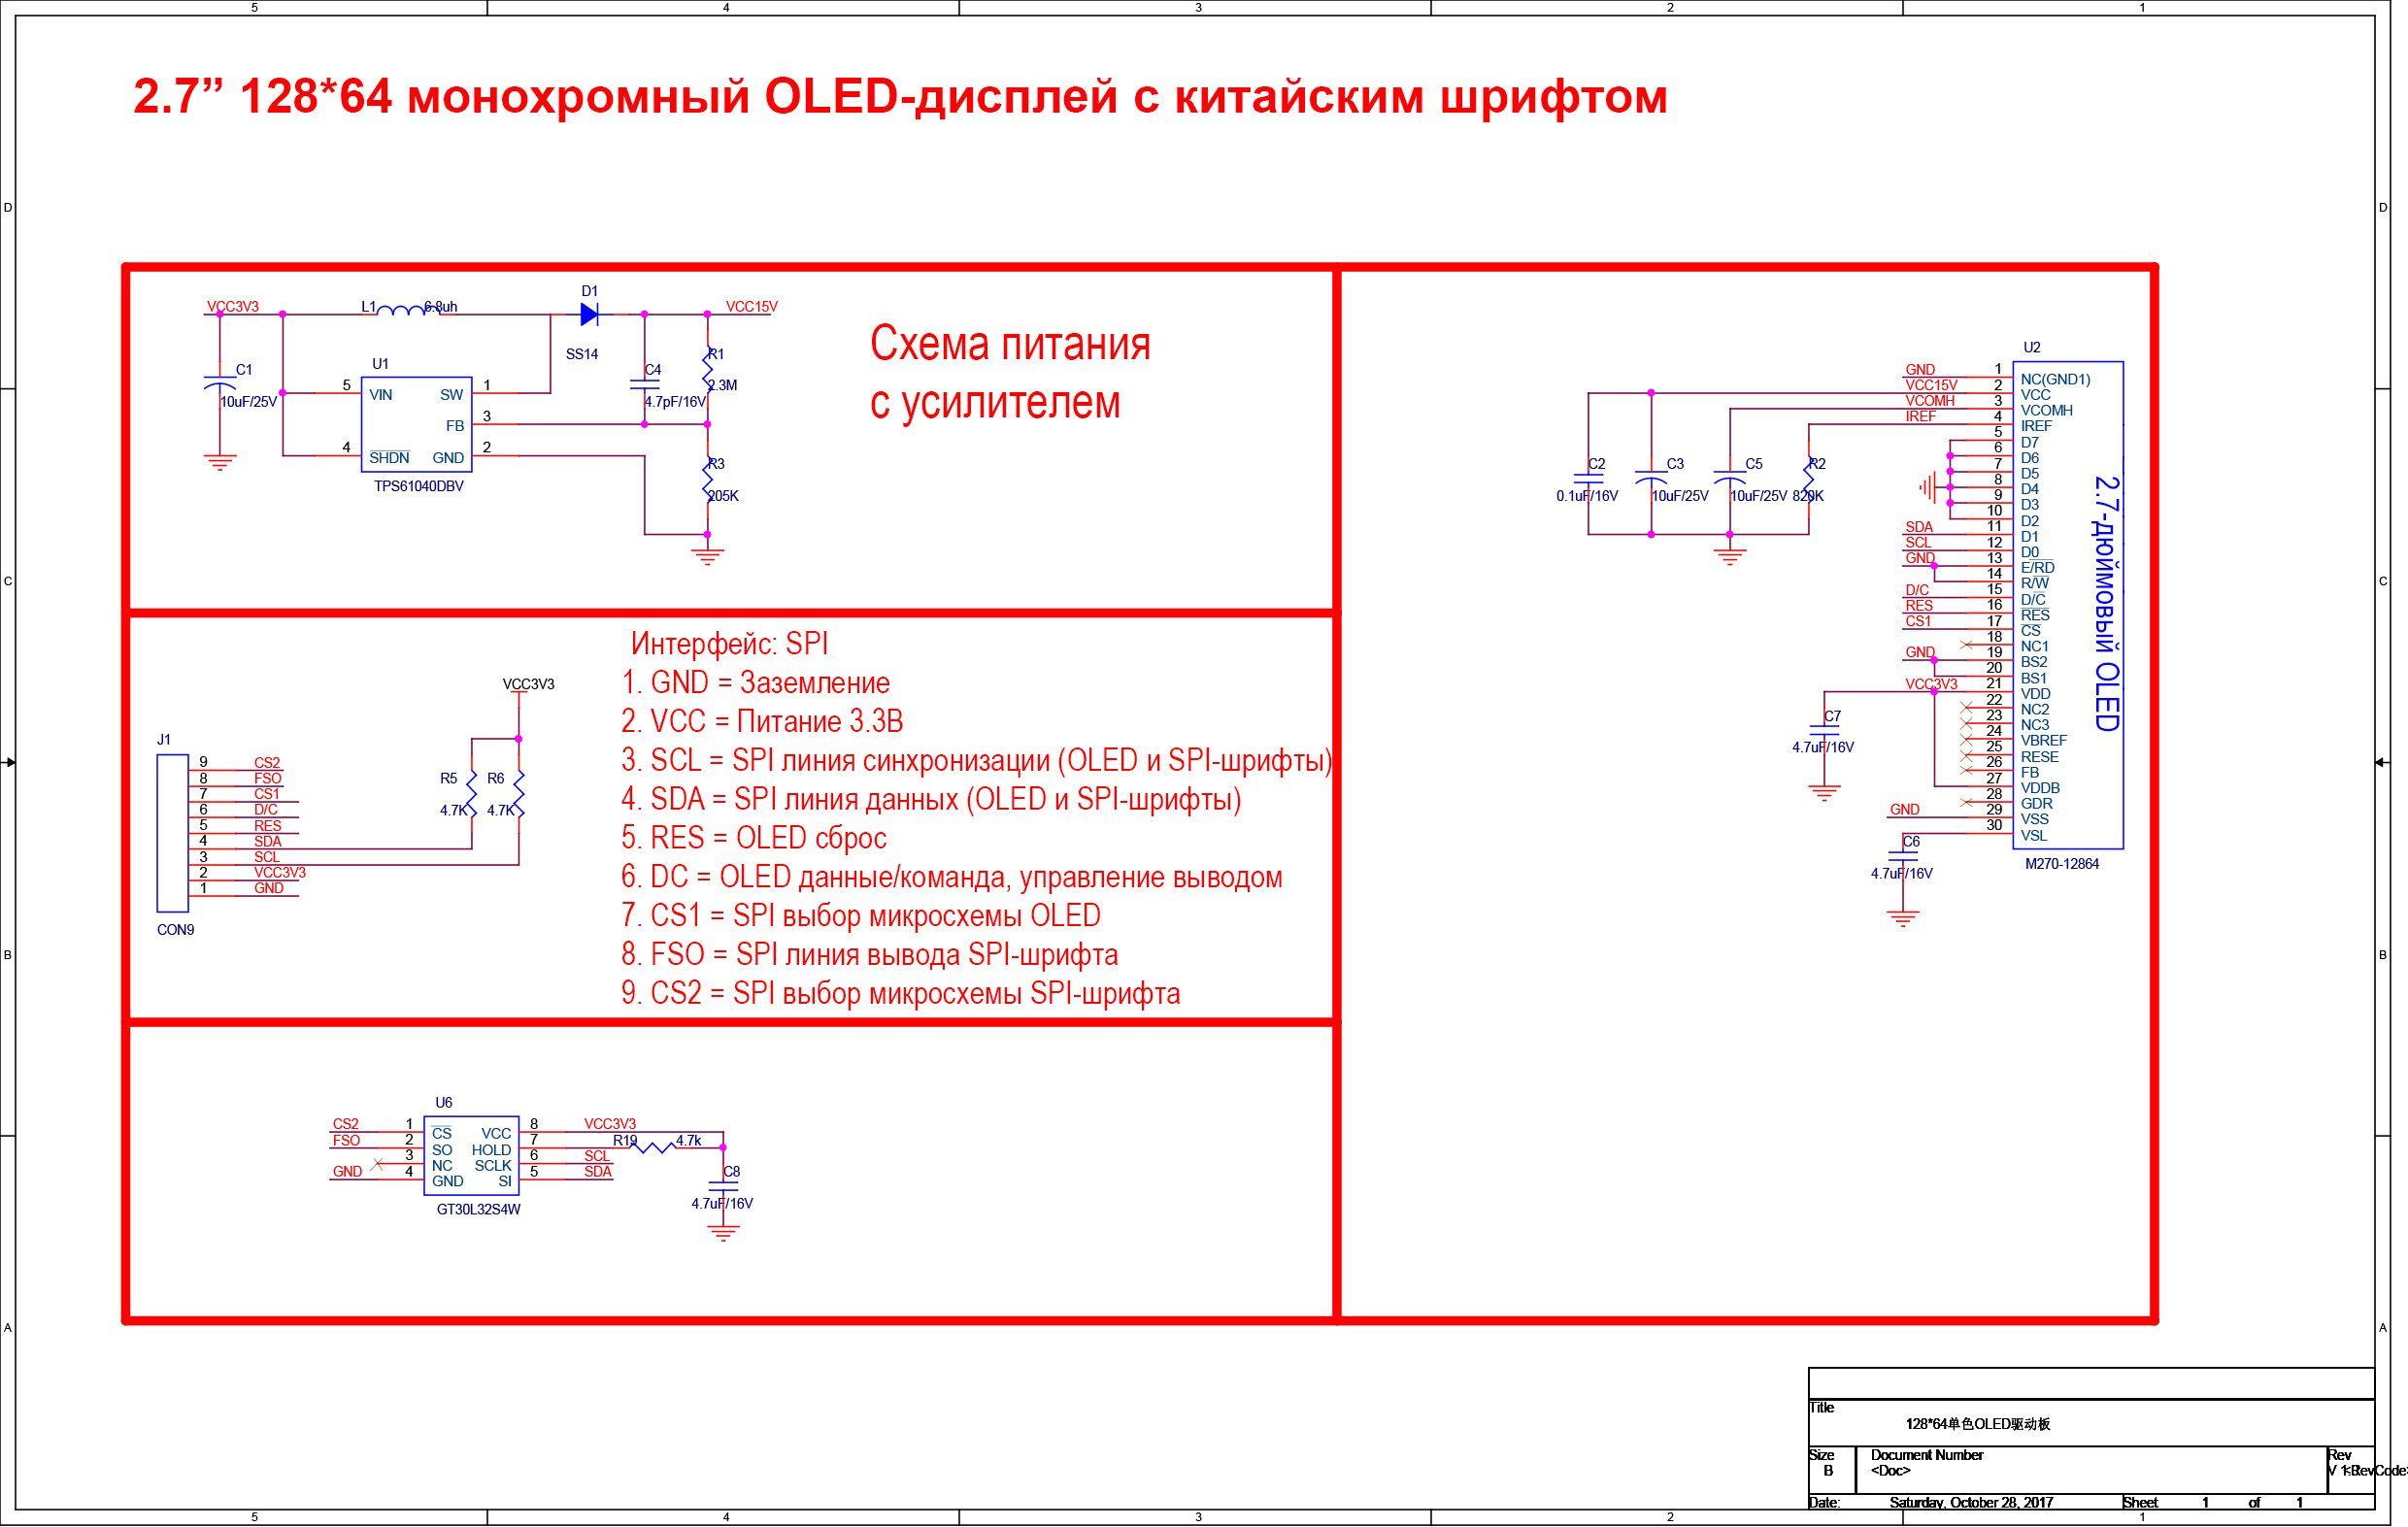Select the '4.7pF/16V' capacitor value
This screenshot has width=2408, height=1527.
pos(675,402)
